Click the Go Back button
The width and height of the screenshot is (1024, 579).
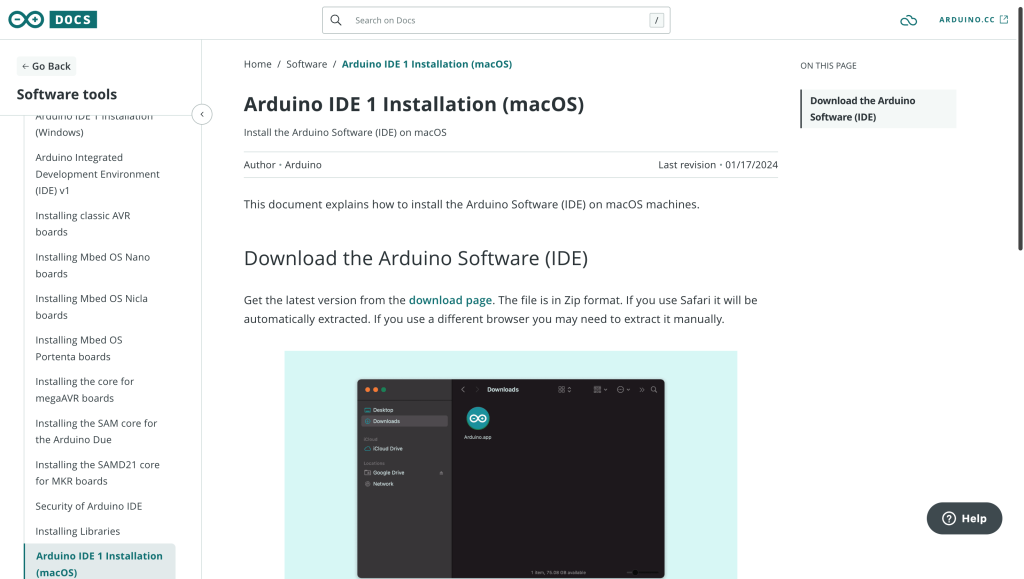coord(46,66)
